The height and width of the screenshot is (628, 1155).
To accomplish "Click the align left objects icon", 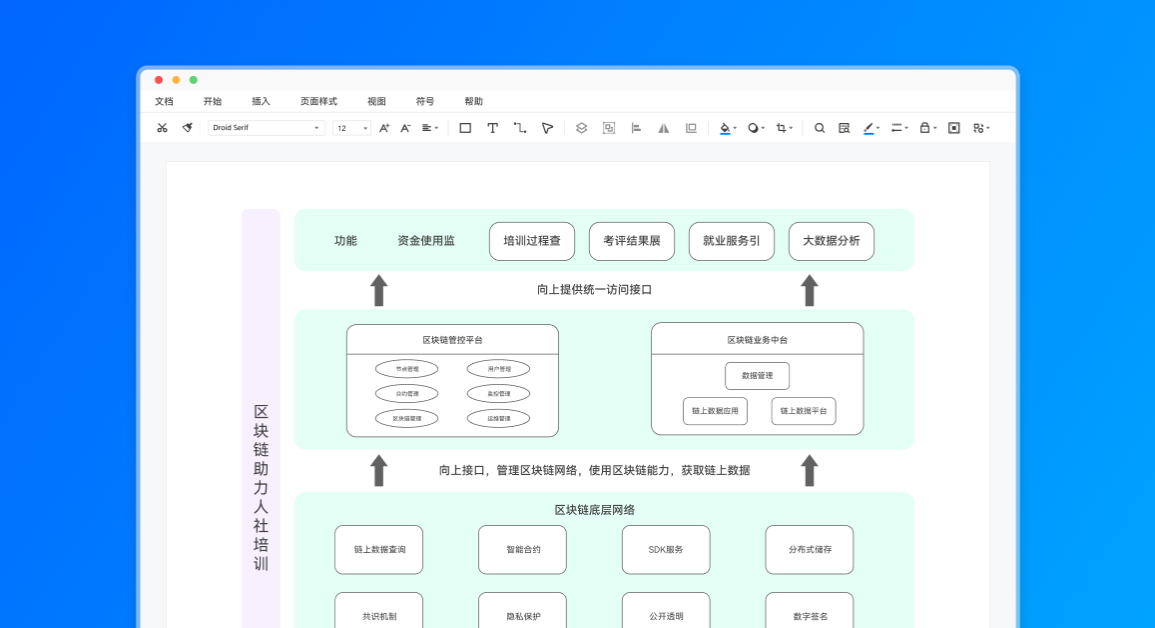I will tap(636, 128).
